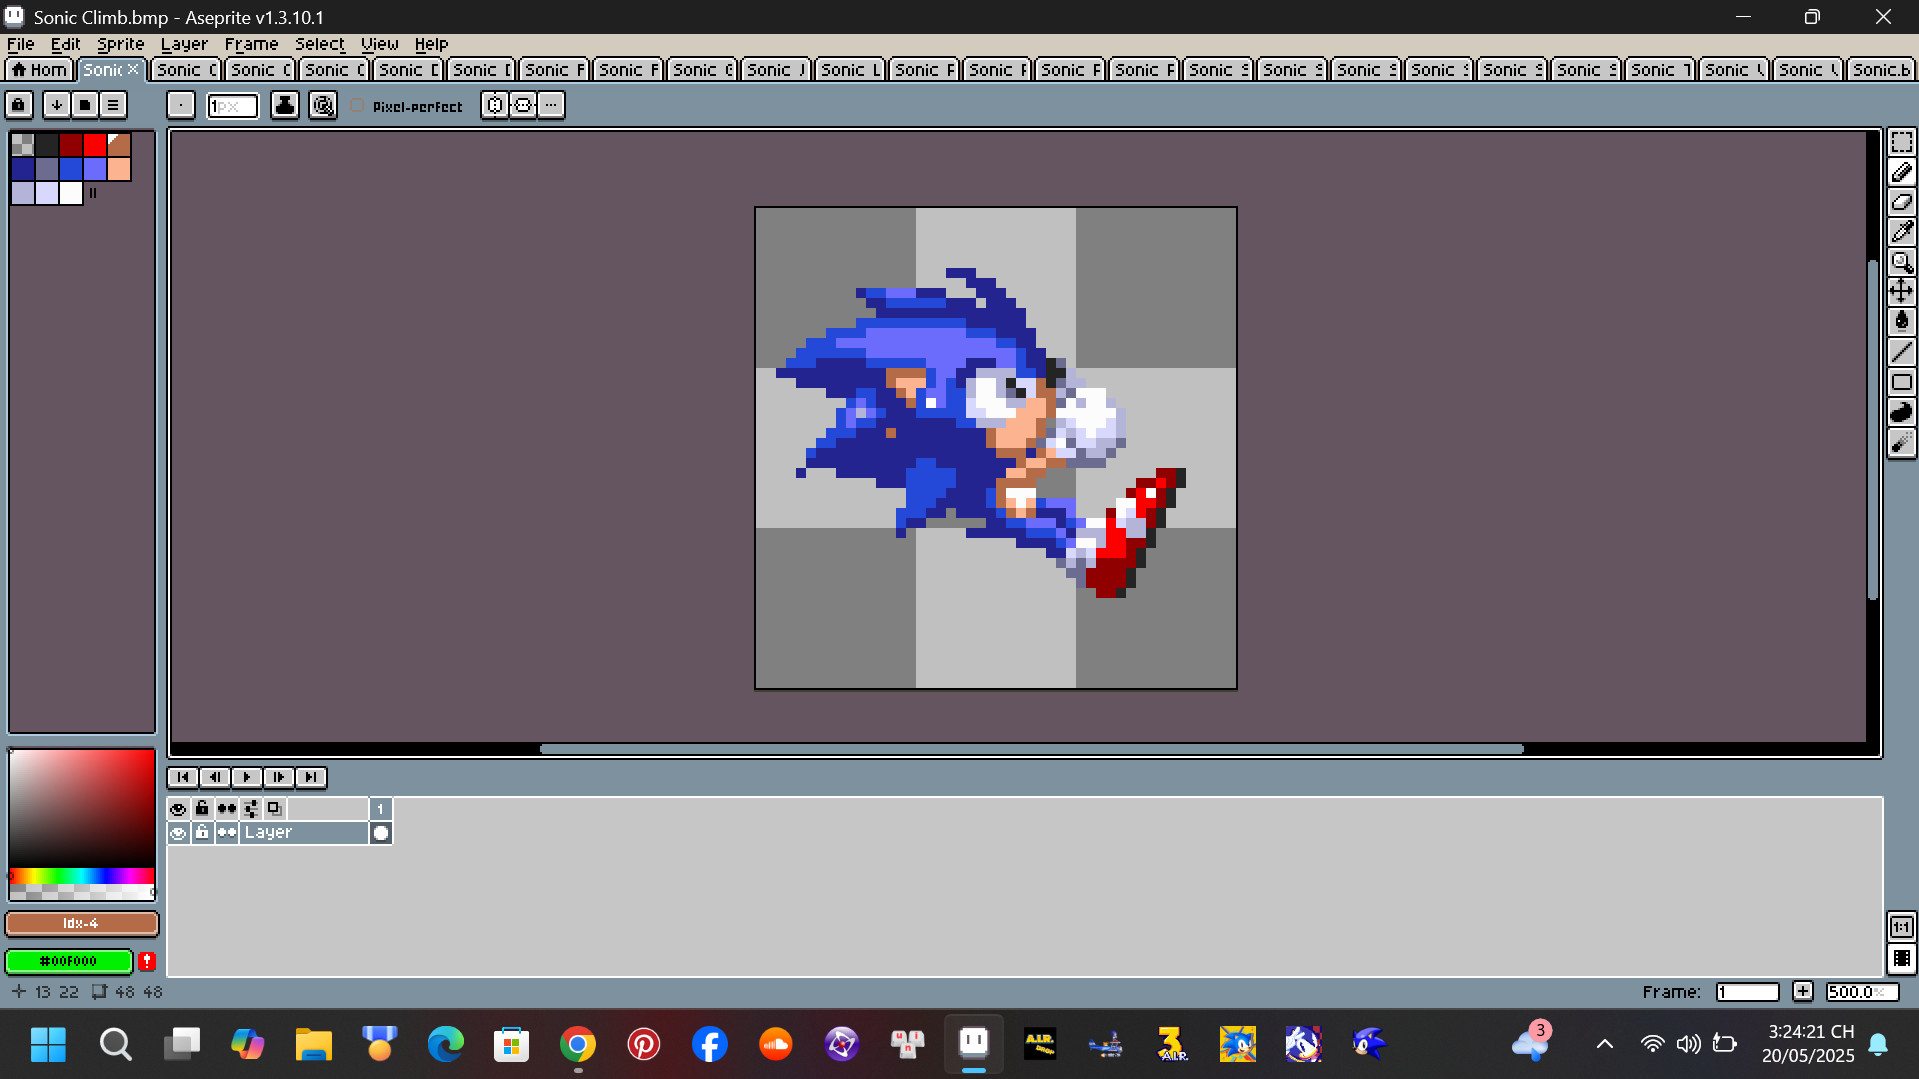Image resolution: width=1919 pixels, height=1079 pixels.
Task: Select the Pencil tool
Action: pos(1901,172)
